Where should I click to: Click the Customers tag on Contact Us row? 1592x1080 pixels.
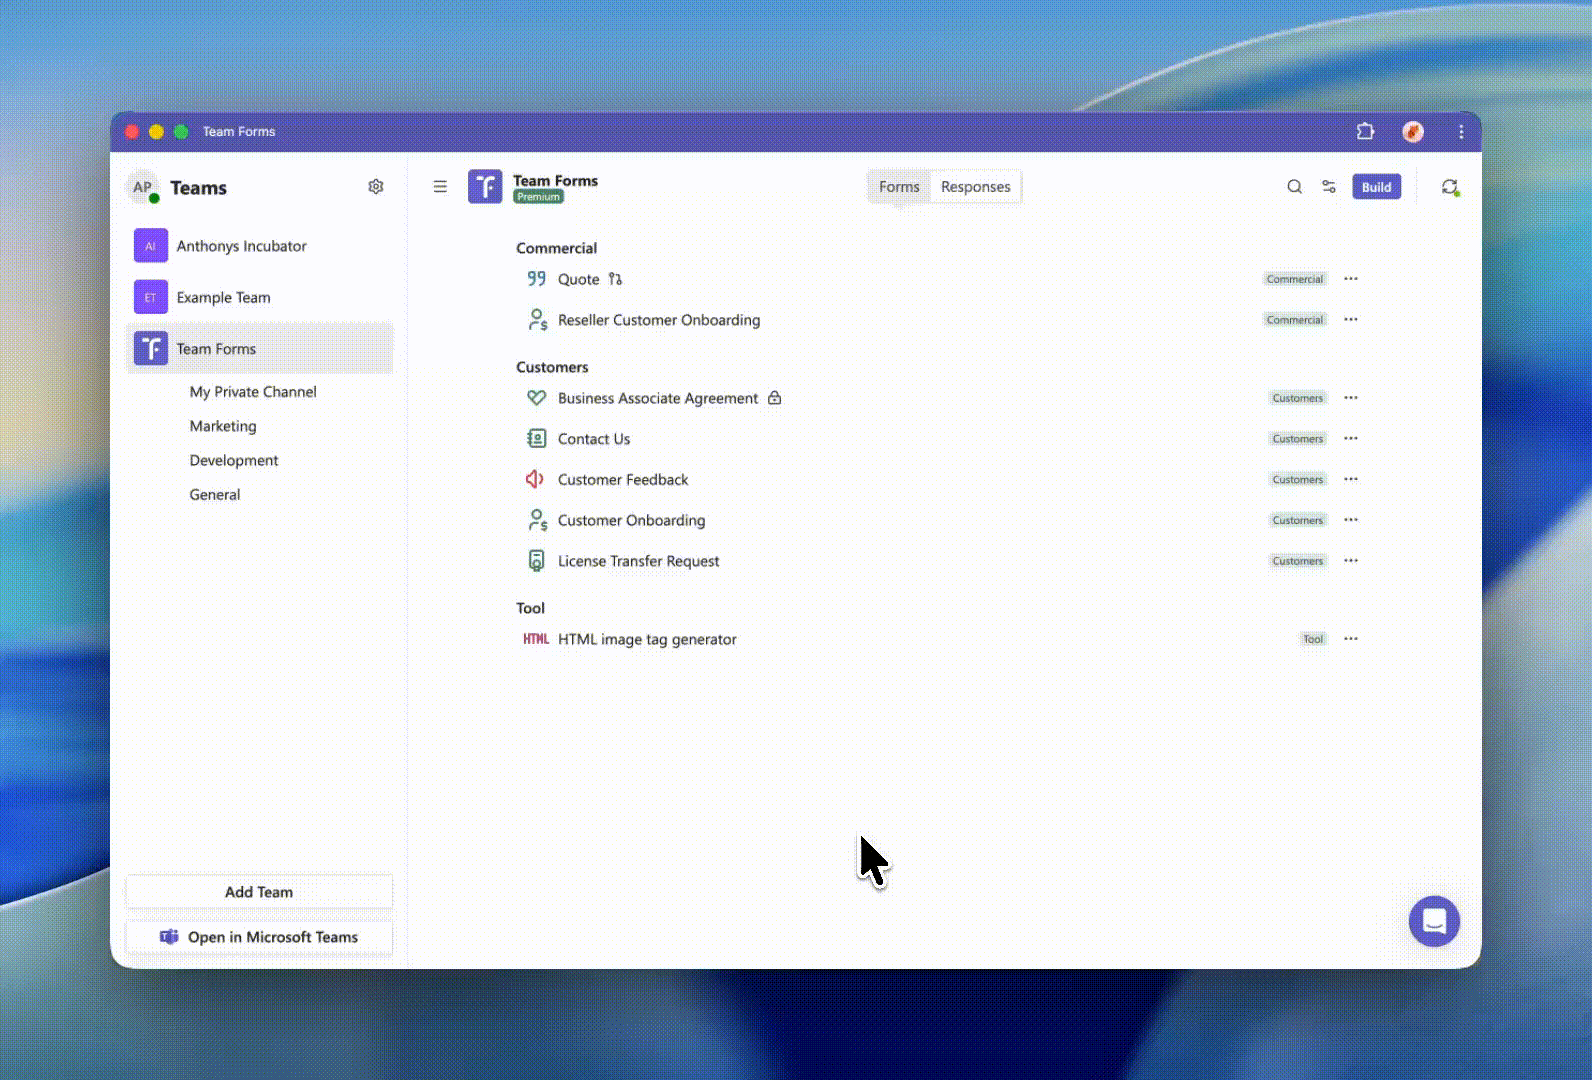pos(1298,439)
